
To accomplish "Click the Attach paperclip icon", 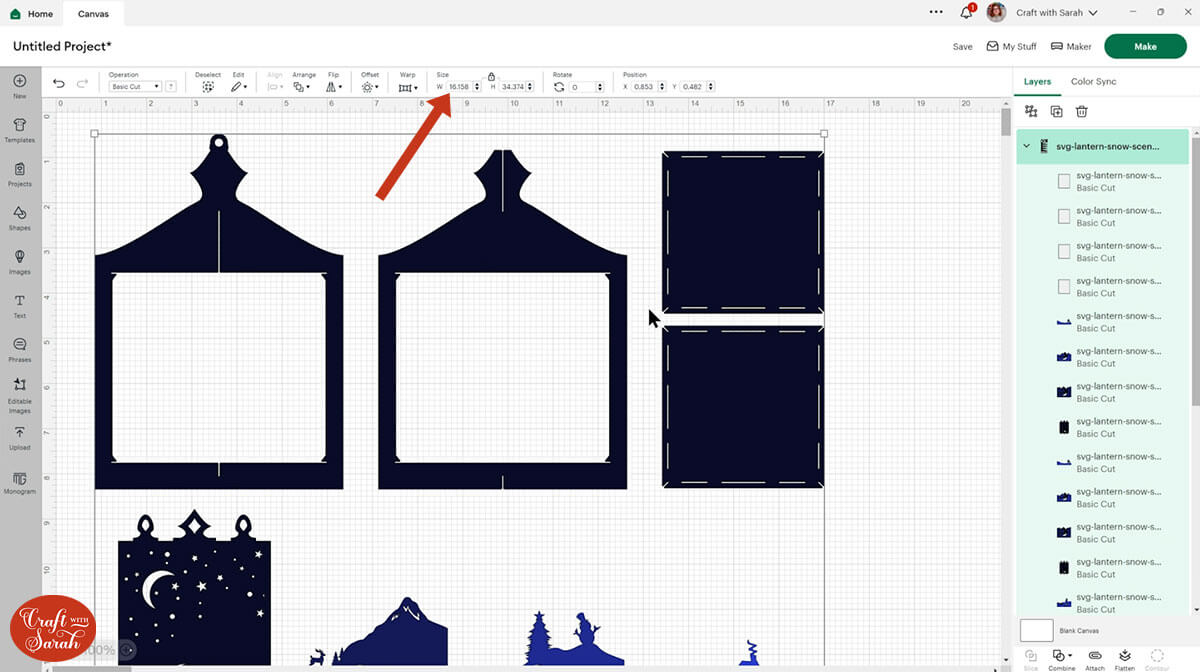I will tap(1095, 656).
